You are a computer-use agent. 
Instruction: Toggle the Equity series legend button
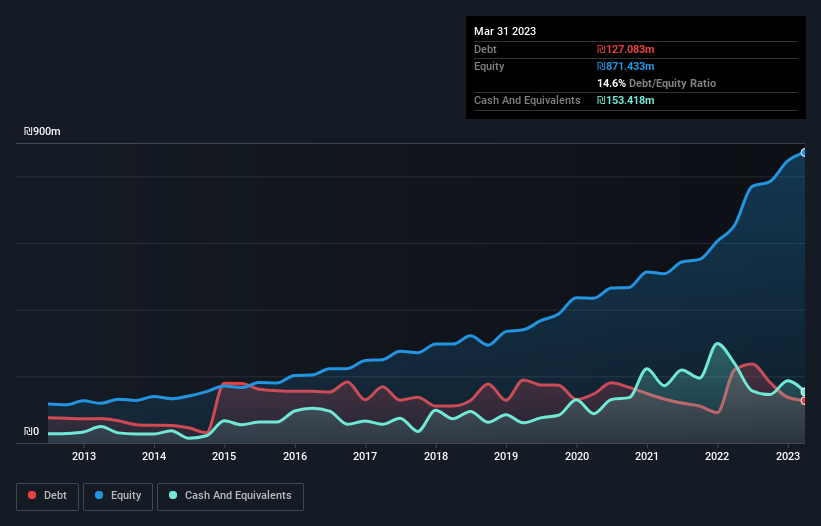pyautogui.click(x=118, y=496)
